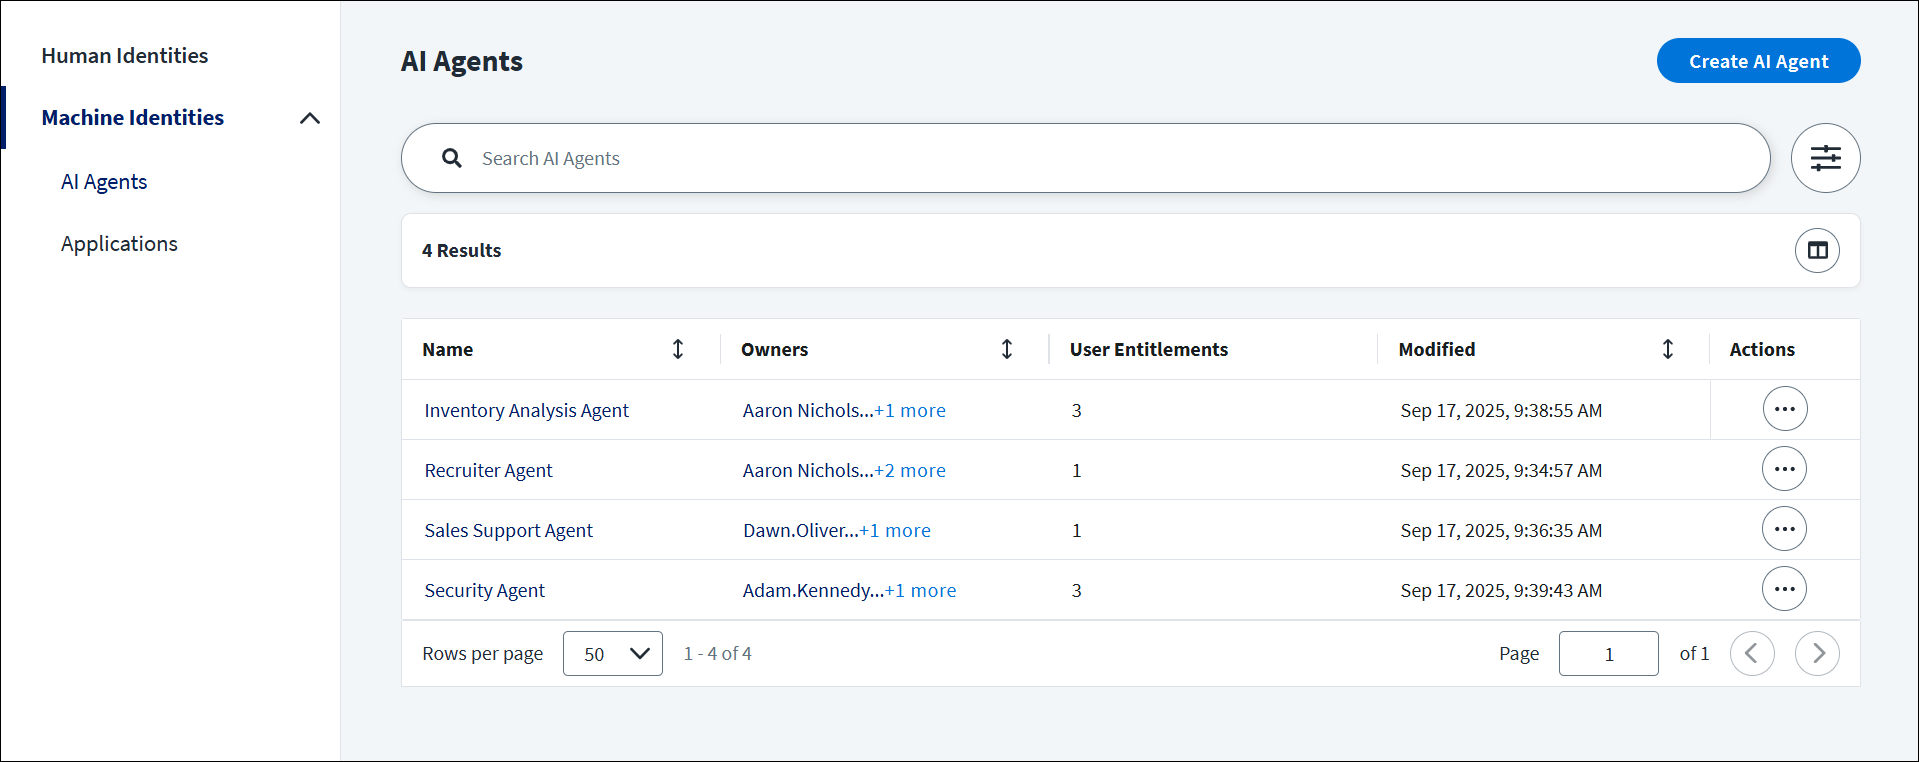Sort the table by Owners column

pos(1007,349)
